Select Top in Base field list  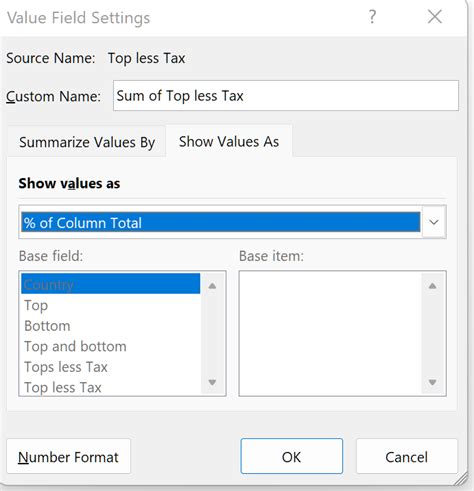point(111,305)
